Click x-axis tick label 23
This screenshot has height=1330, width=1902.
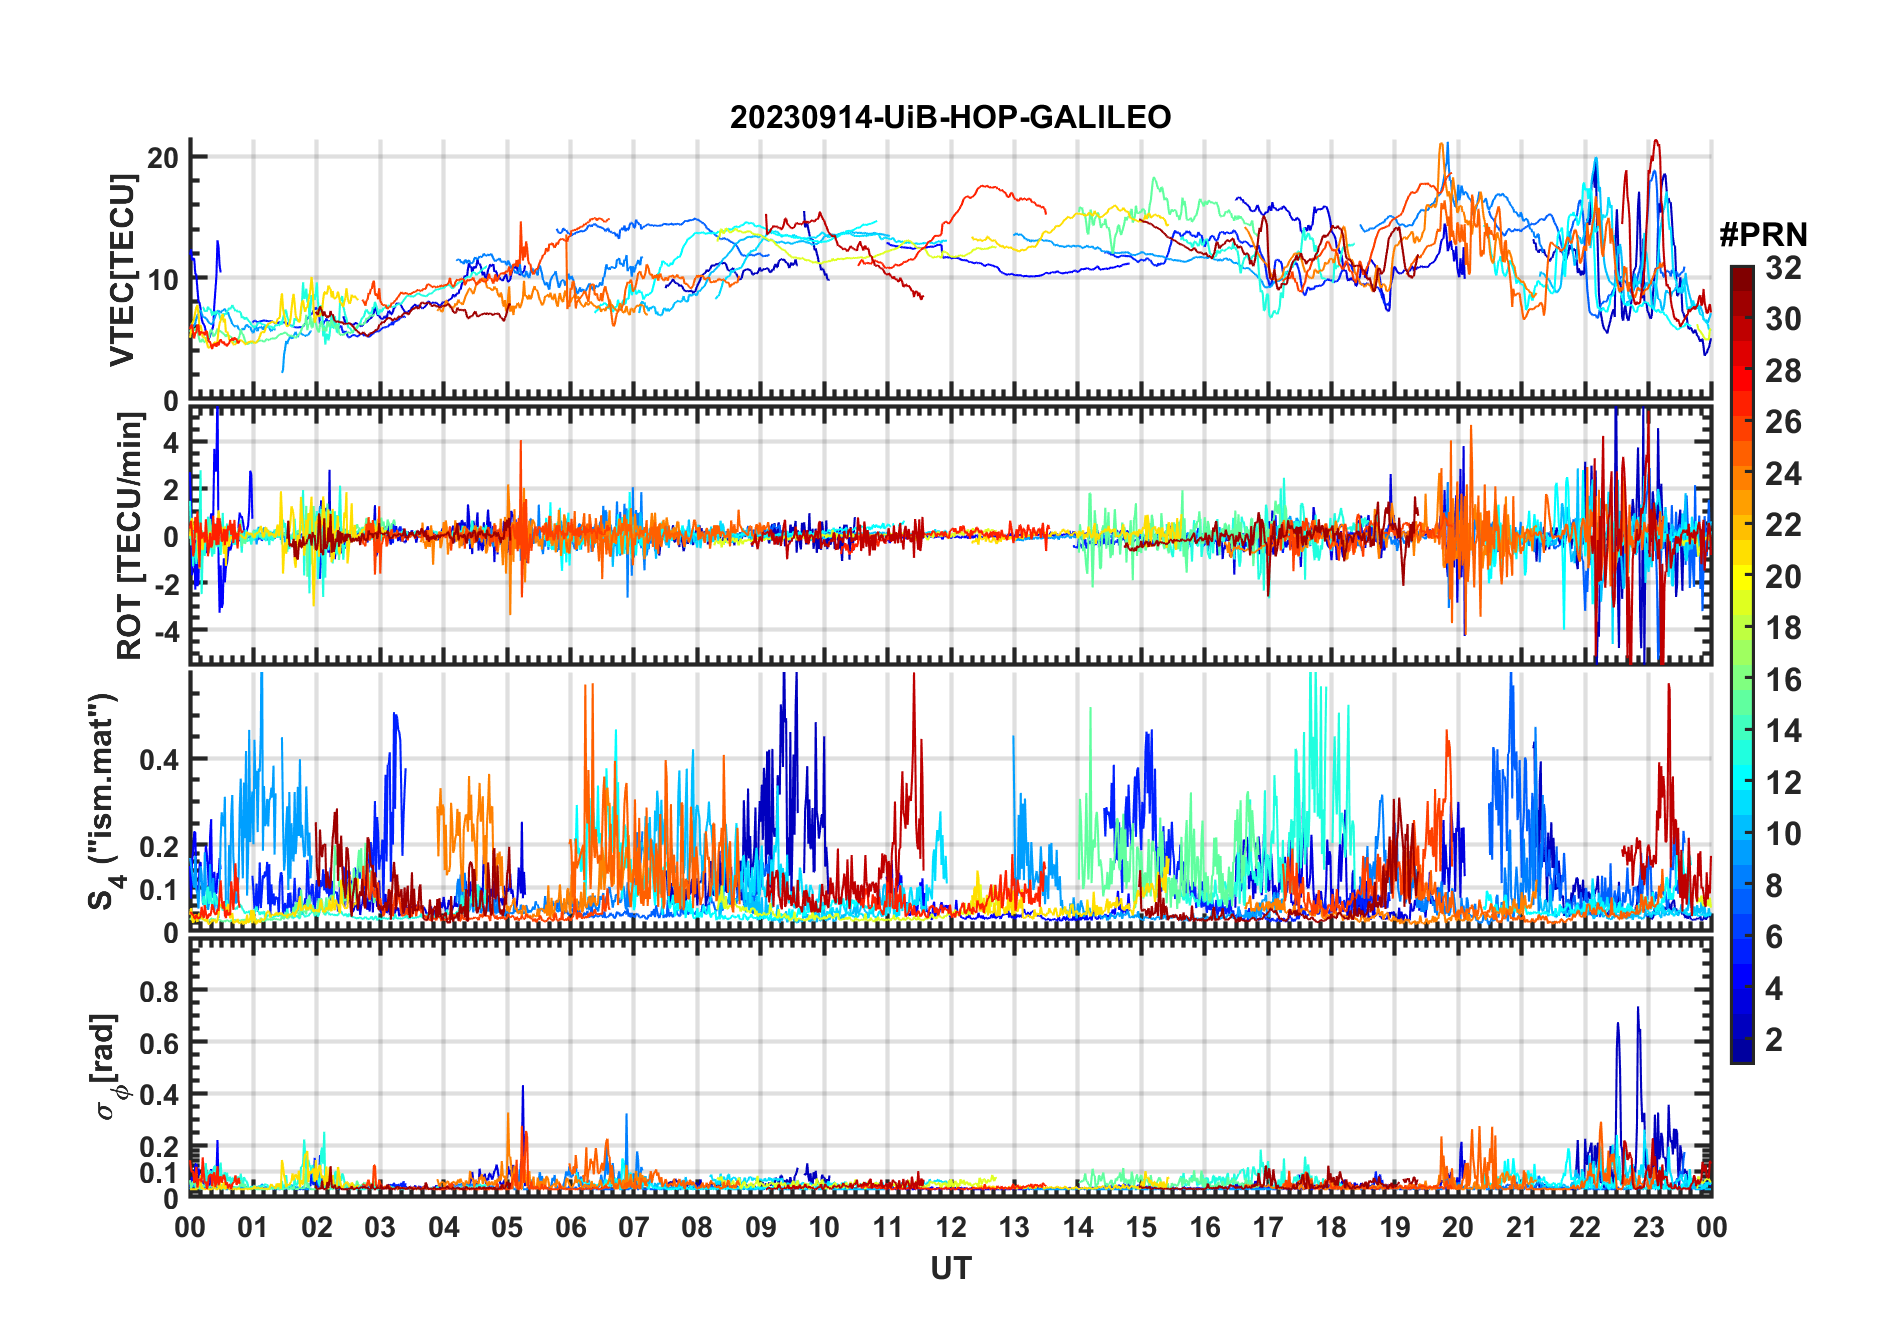(1648, 1227)
